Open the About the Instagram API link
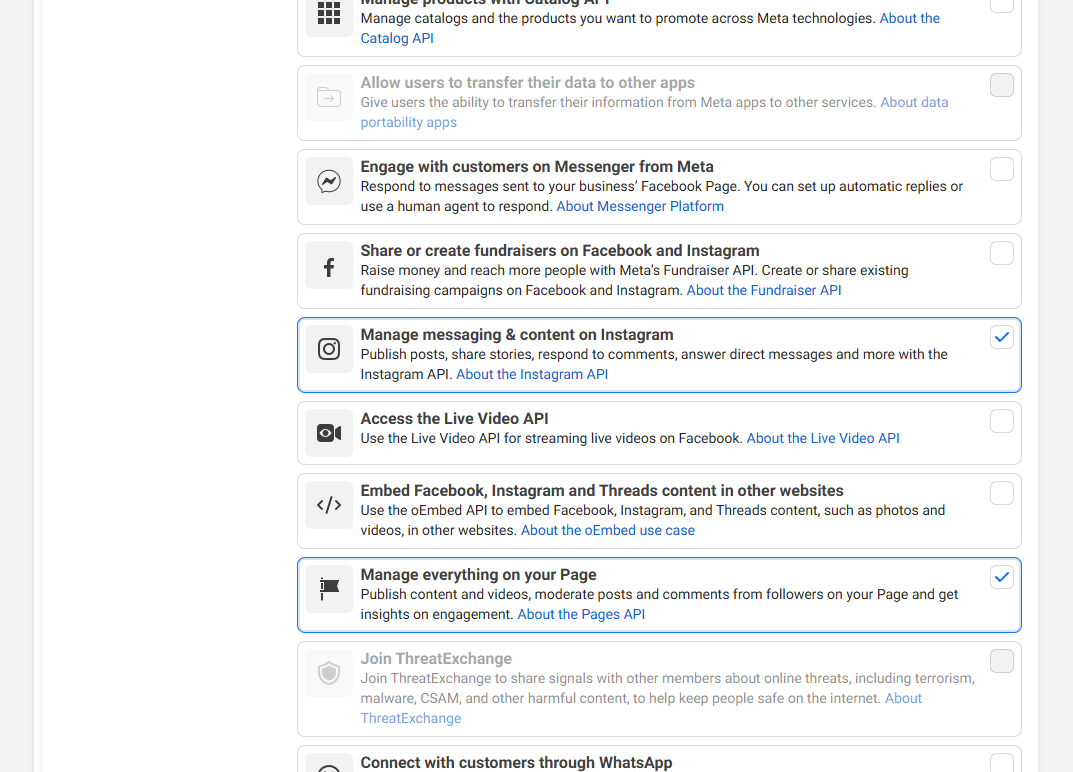 (531, 374)
